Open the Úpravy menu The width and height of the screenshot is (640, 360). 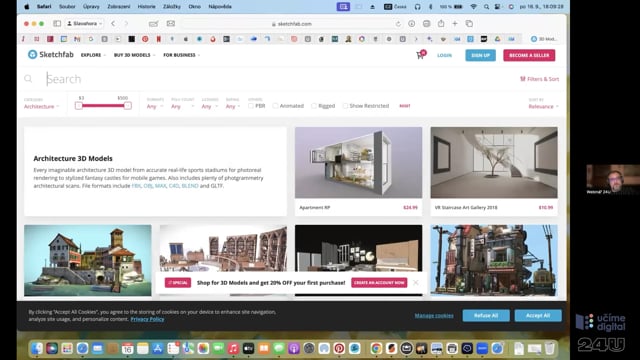[x=91, y=7]
